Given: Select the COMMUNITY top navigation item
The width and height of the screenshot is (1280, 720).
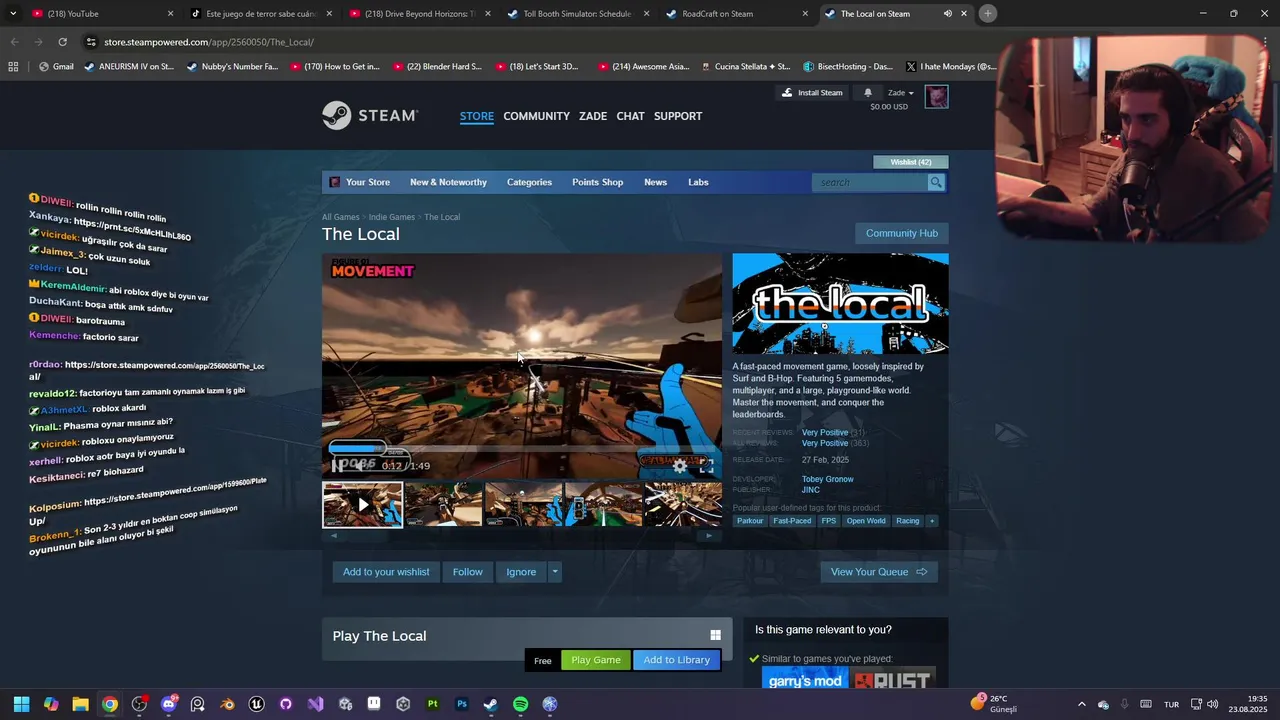Looking at the screenshot, I should click(536, 116).
